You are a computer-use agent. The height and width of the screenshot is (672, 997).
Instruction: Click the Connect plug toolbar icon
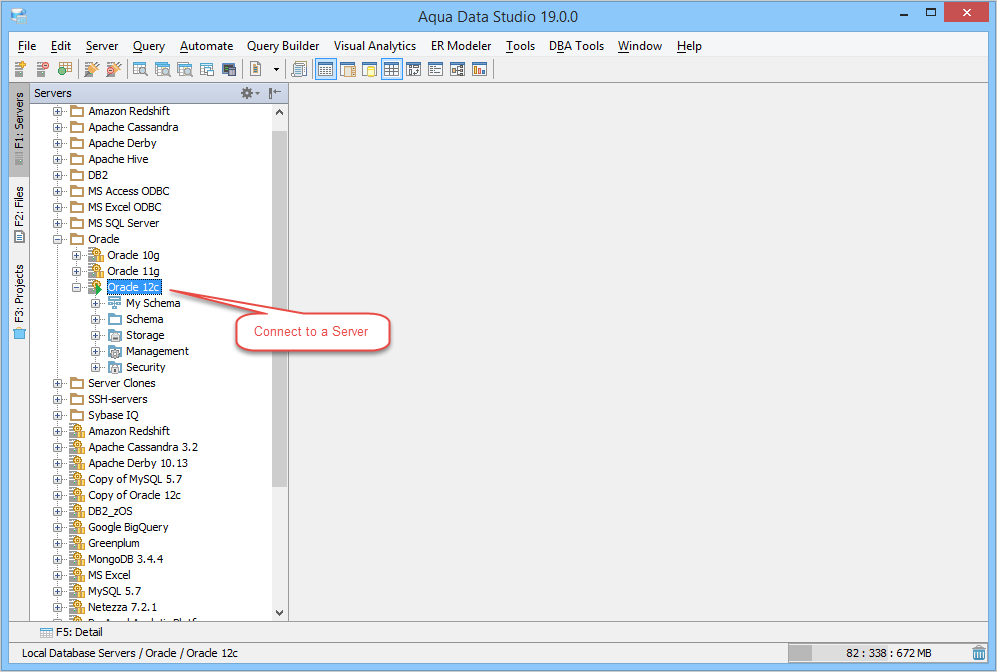click(92, 69)
